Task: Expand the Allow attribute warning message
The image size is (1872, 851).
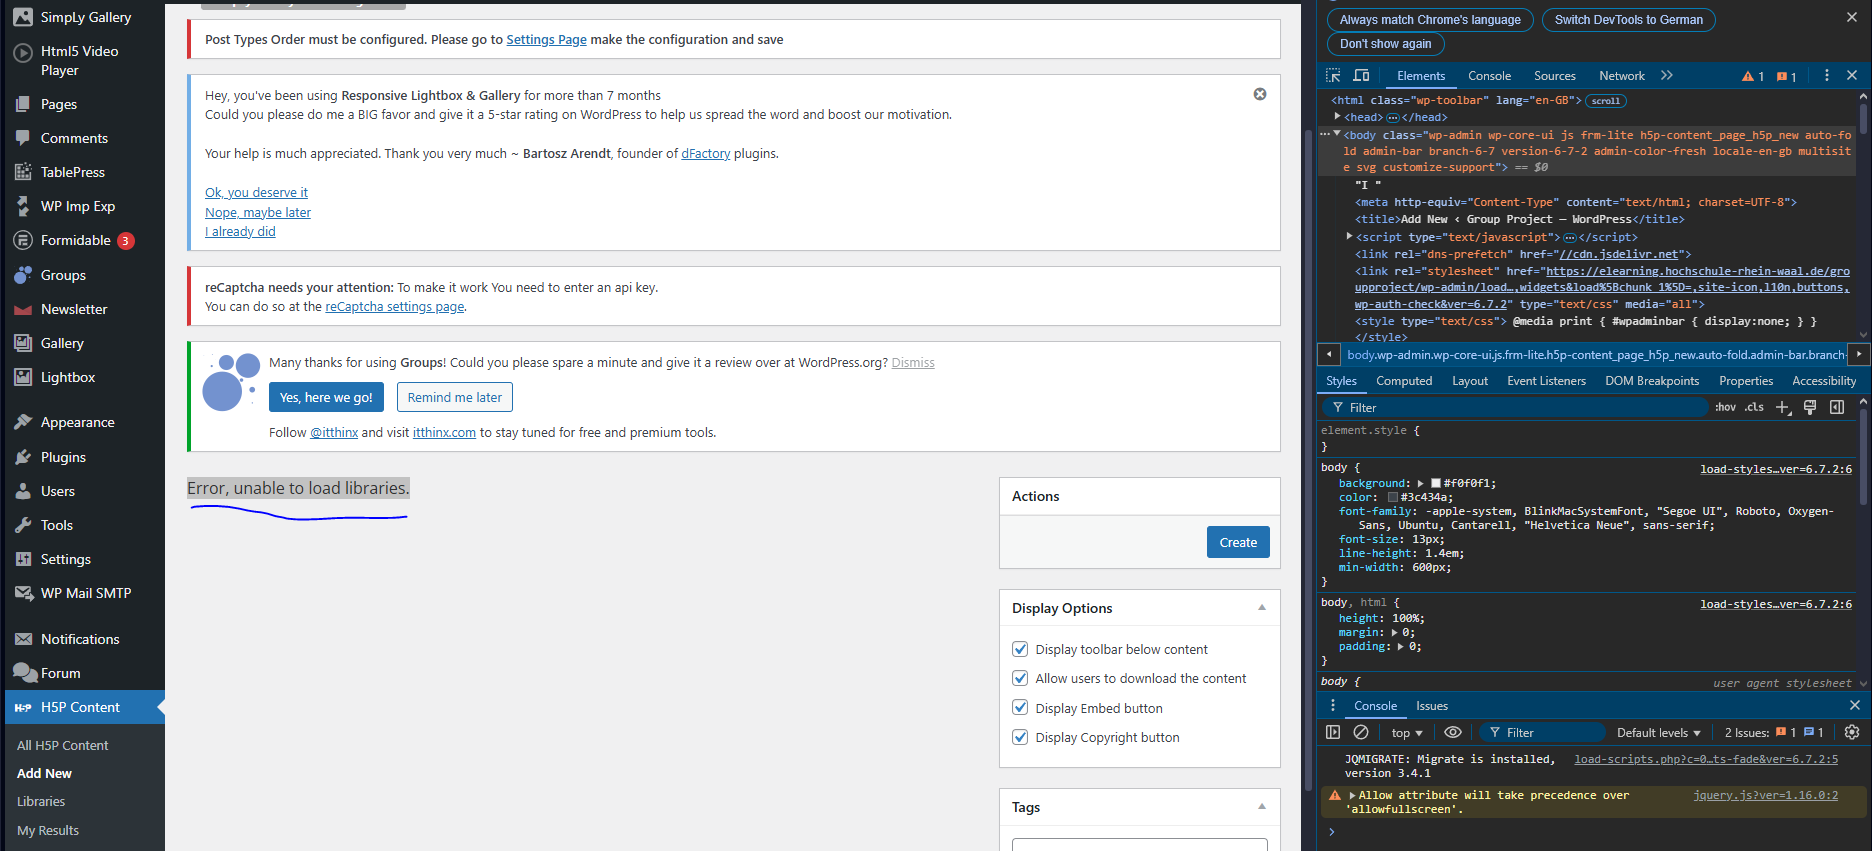Action: tap(1352, 796)
